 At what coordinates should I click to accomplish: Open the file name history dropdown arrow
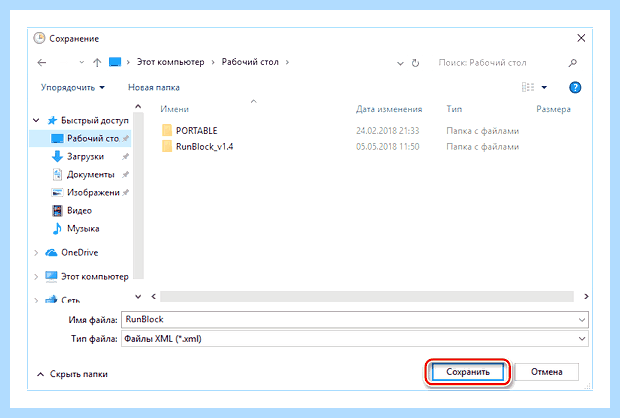click(x=582, y=320)
